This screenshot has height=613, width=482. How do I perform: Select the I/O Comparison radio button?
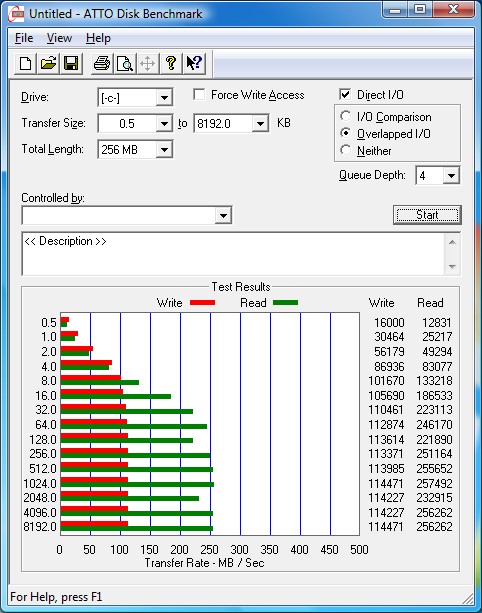(x=346, y=116)
